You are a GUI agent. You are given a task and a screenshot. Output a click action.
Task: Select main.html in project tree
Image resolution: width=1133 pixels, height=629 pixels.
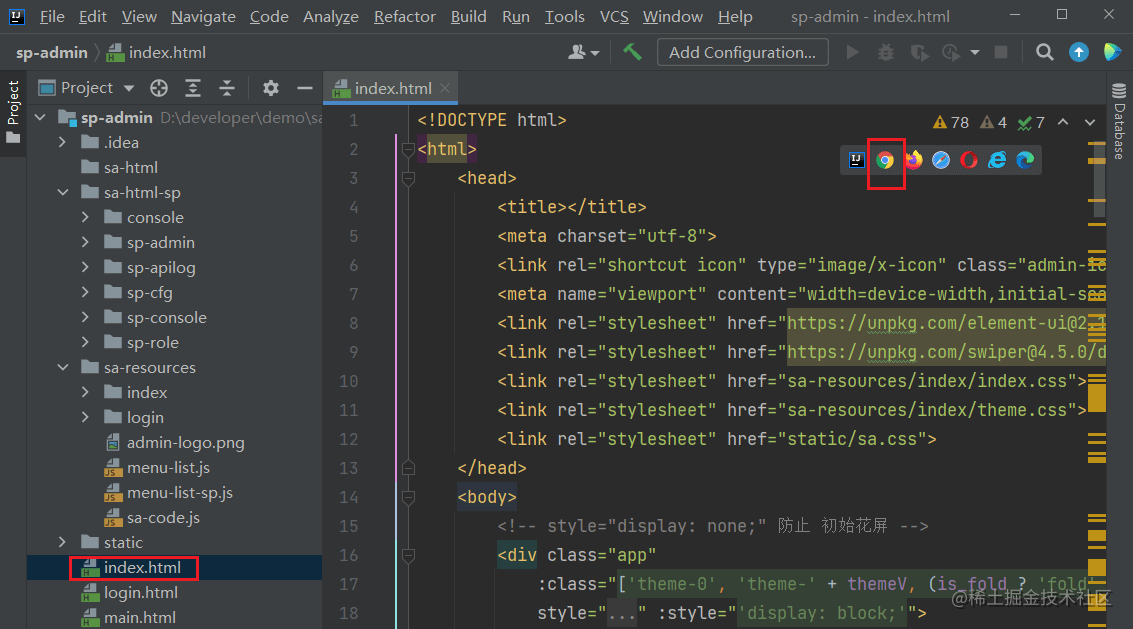click(139, 617)
